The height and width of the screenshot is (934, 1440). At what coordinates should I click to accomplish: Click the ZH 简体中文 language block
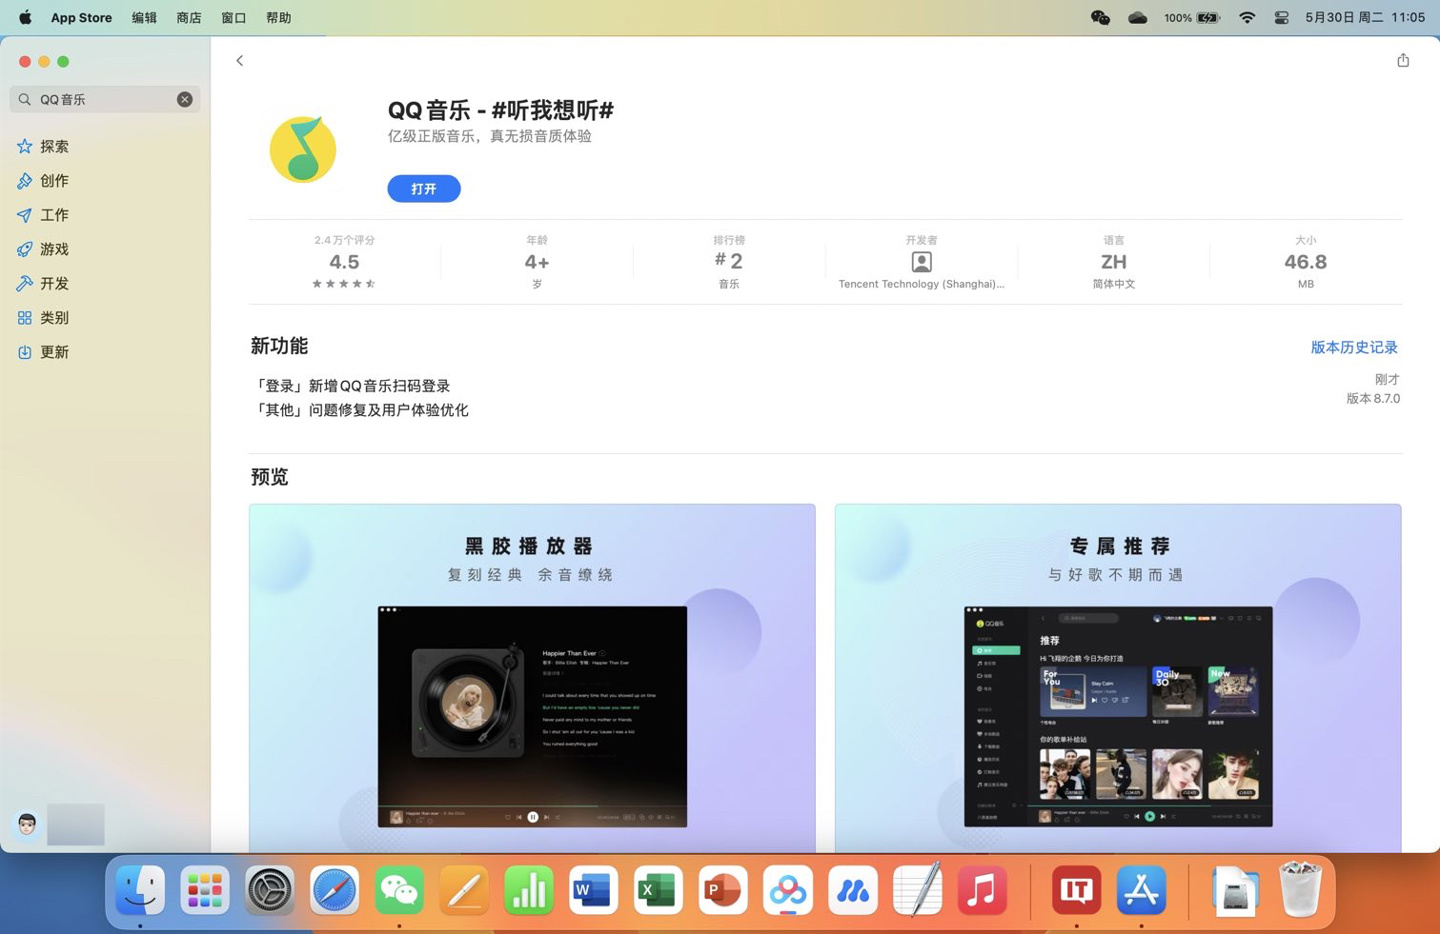point(1114,262)
